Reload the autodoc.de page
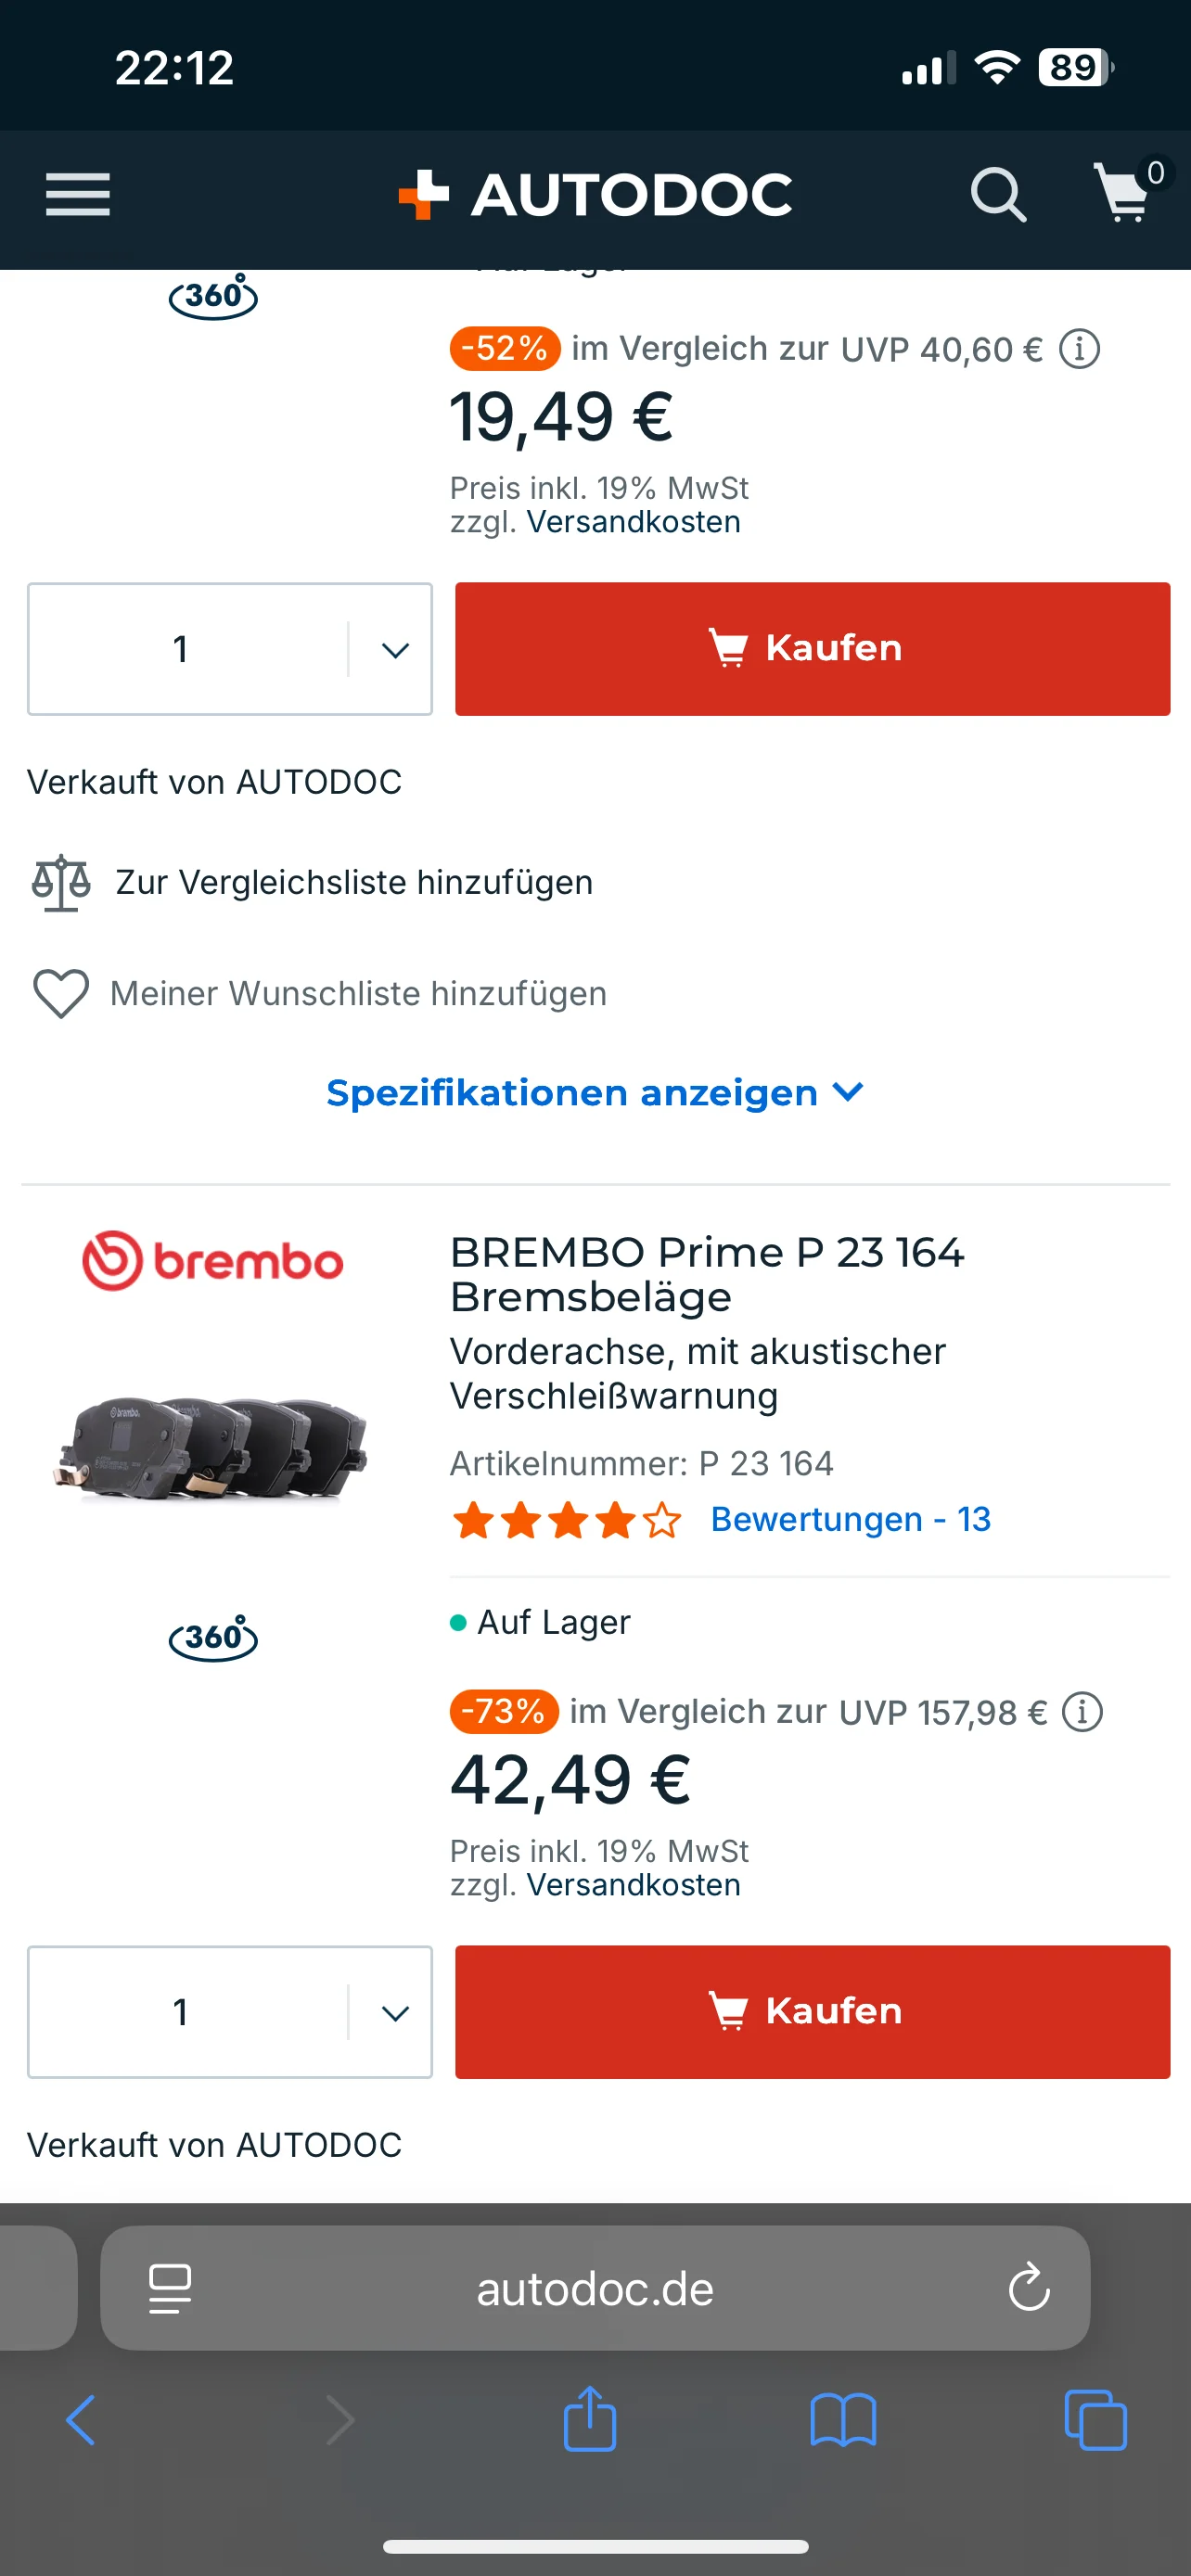The height and width of the screenshot is (2576, 1191). tap(1029, 2288)
